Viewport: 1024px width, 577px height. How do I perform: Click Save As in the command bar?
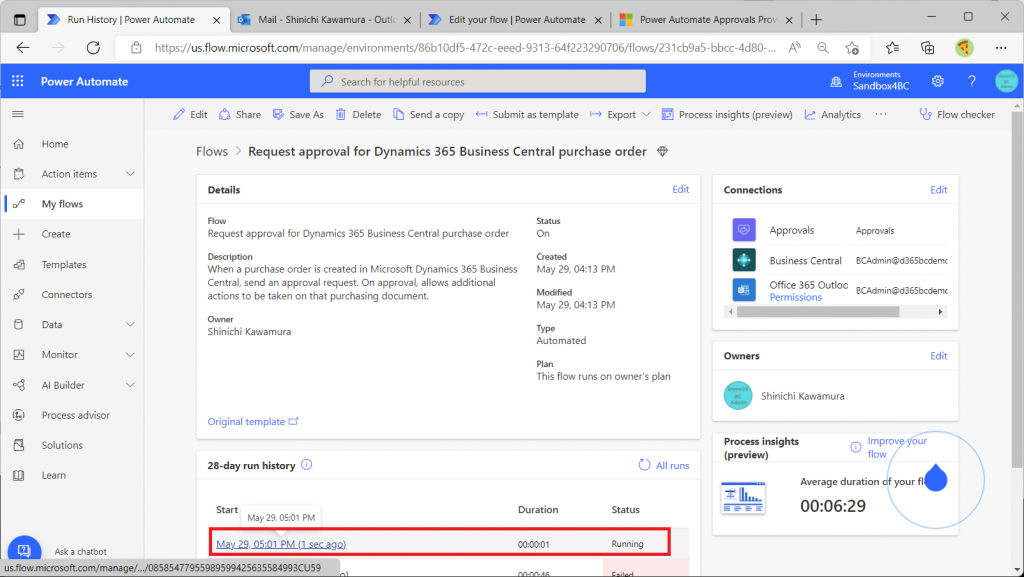point(298,114)
